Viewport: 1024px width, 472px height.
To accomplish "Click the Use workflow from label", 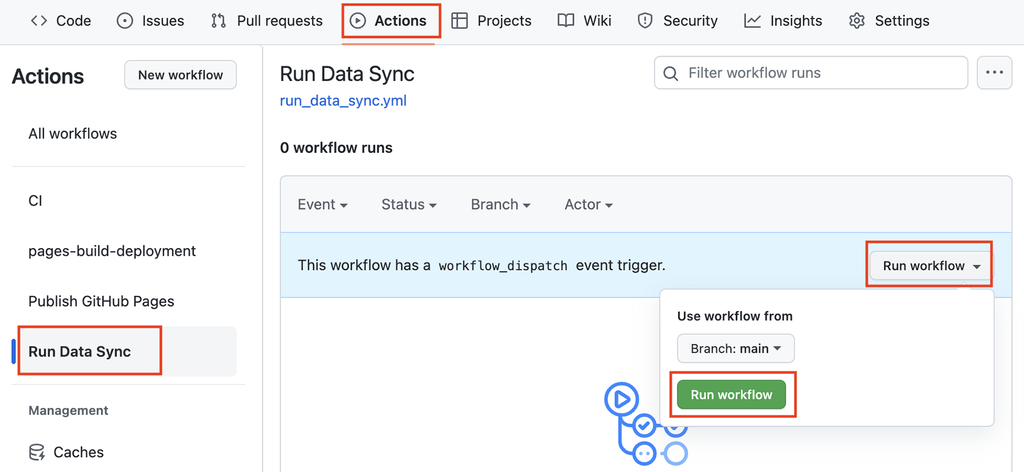I will 735,316.
